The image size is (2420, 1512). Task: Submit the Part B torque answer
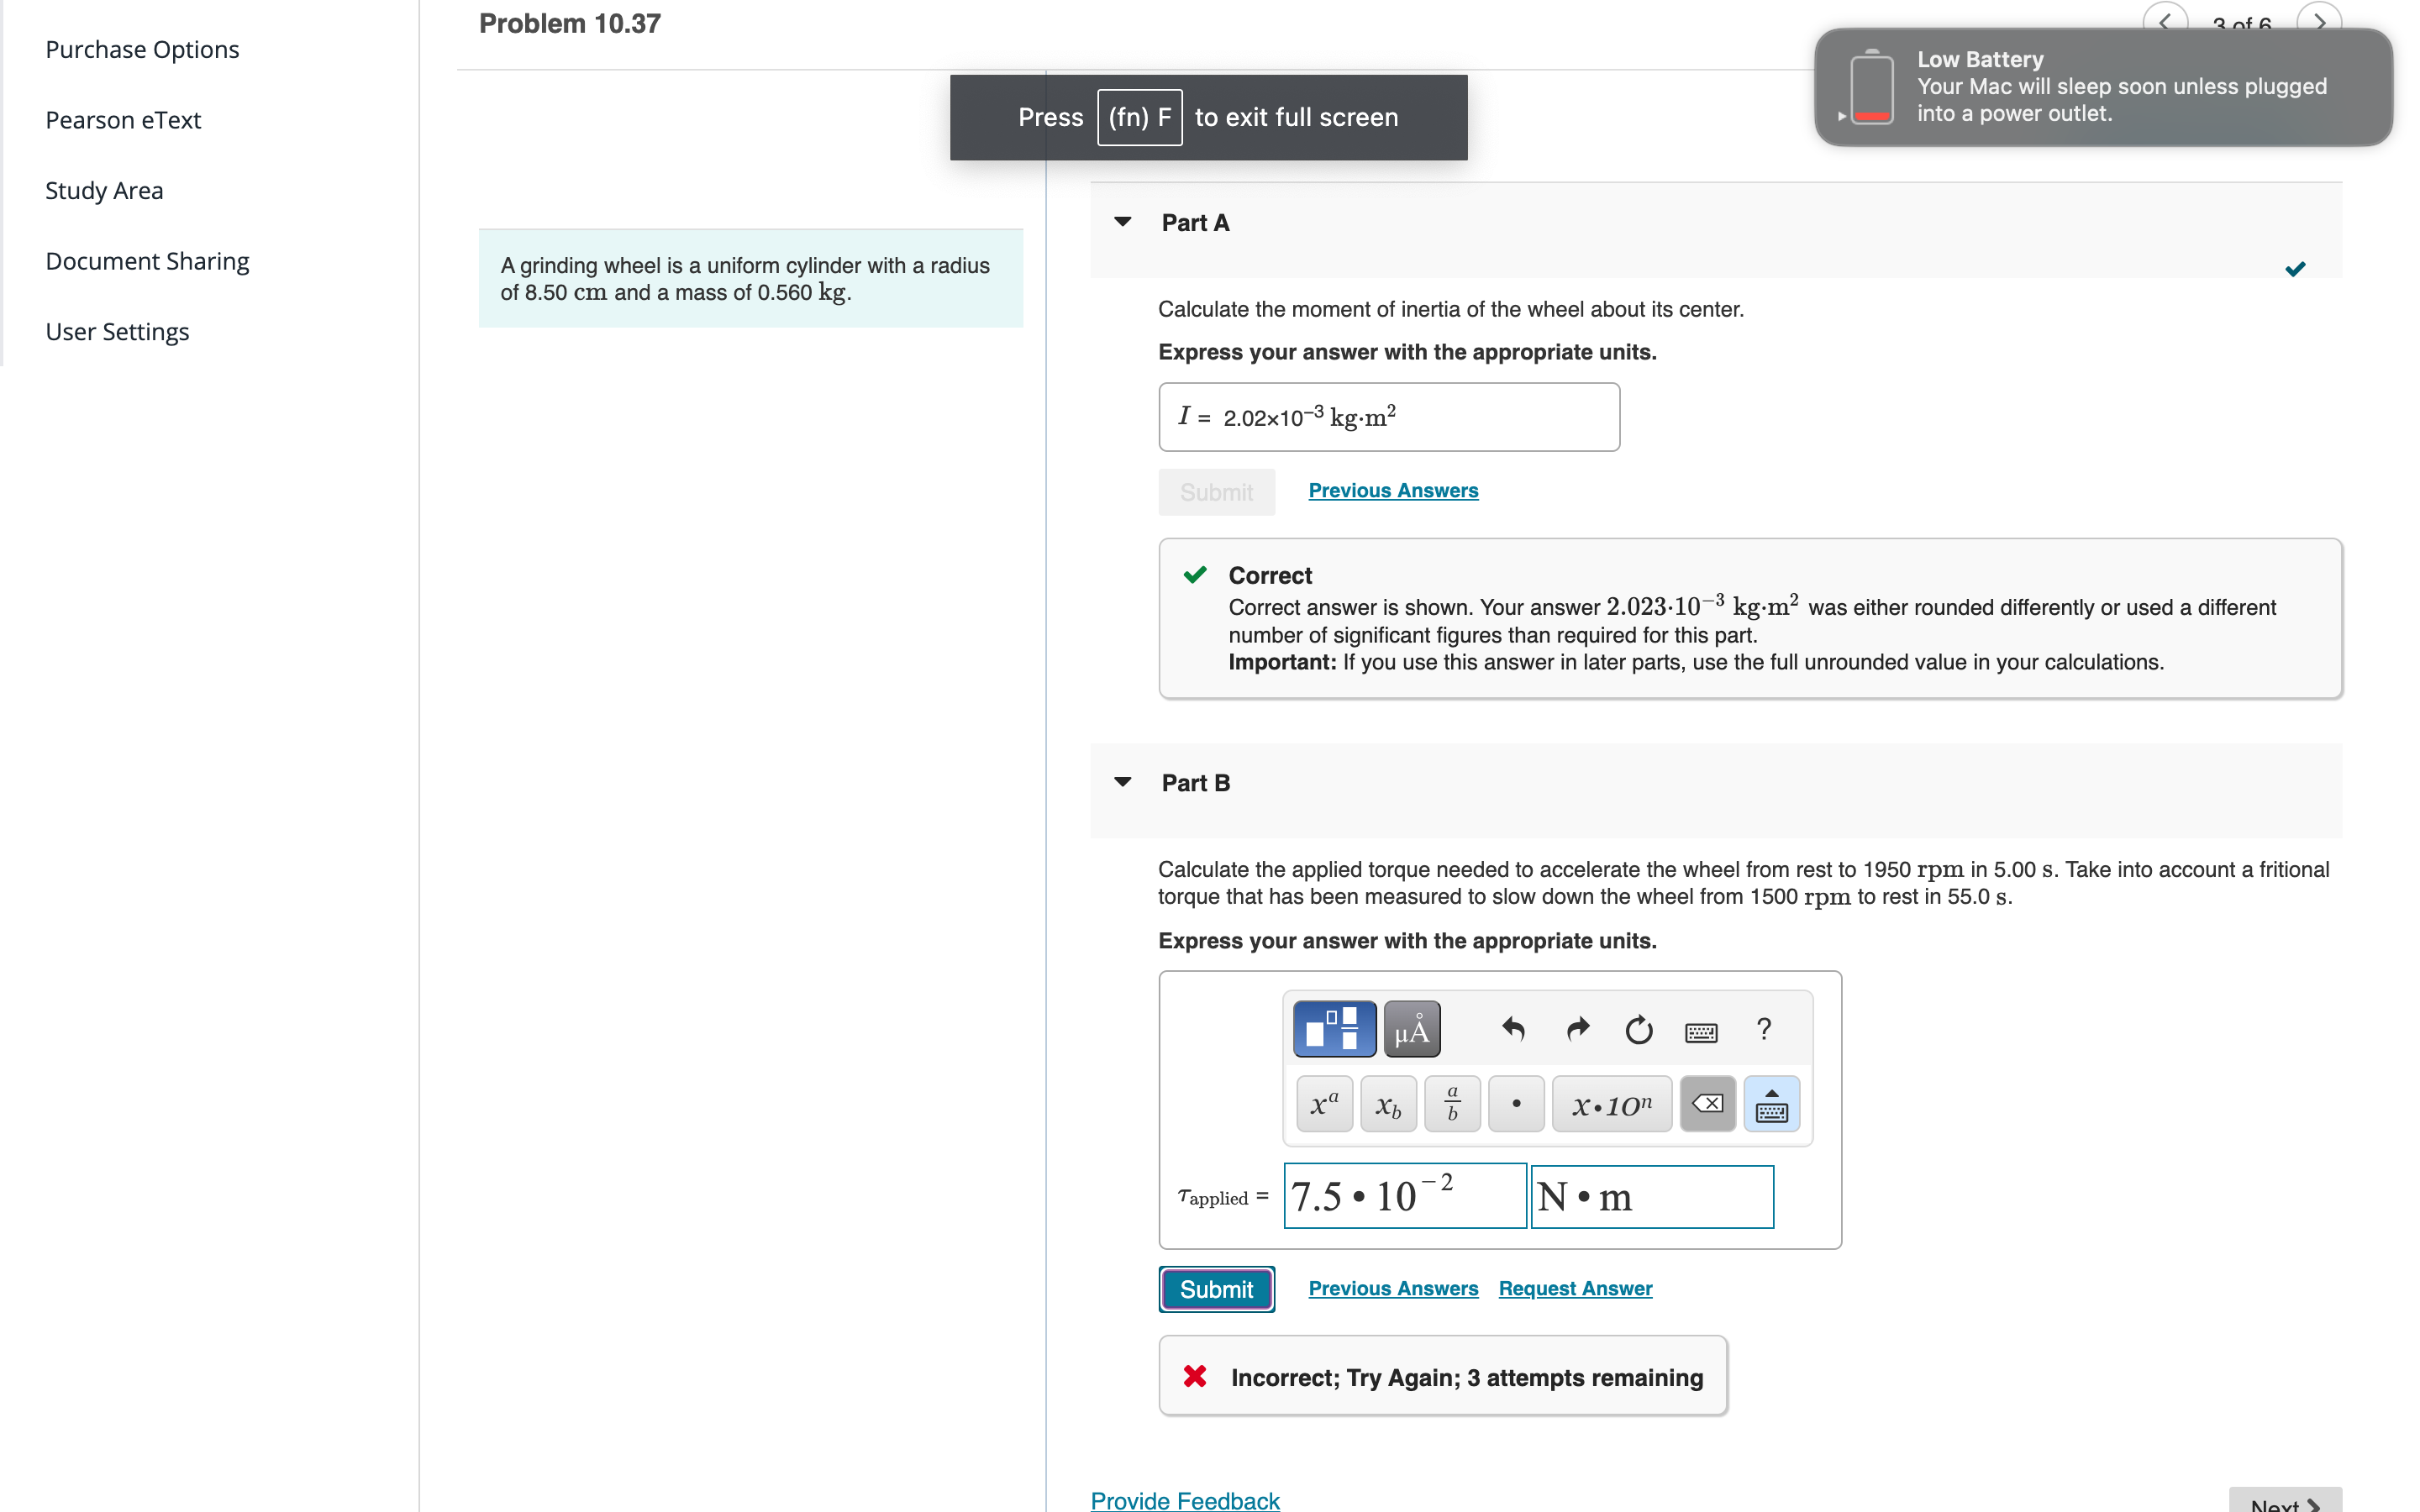(1216, 1289)
